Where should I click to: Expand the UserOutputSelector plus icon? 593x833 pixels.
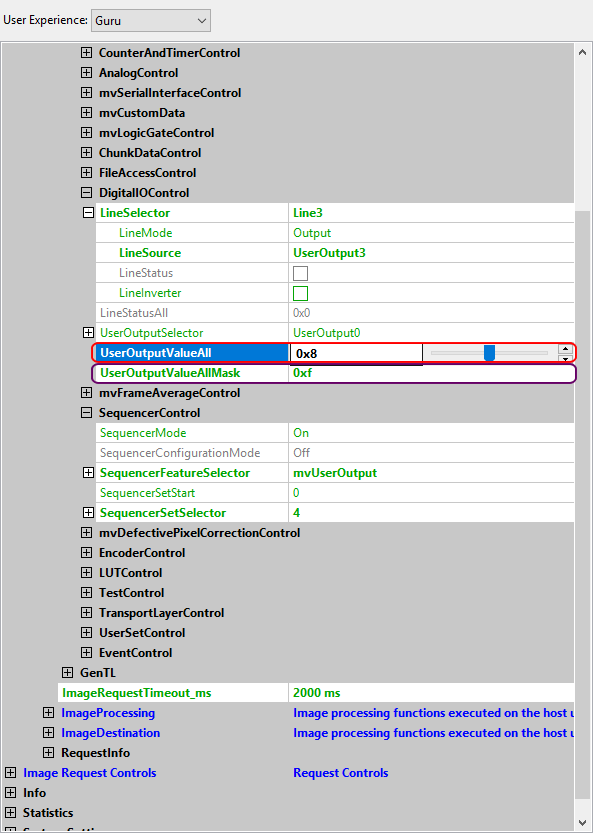point(88,333)
